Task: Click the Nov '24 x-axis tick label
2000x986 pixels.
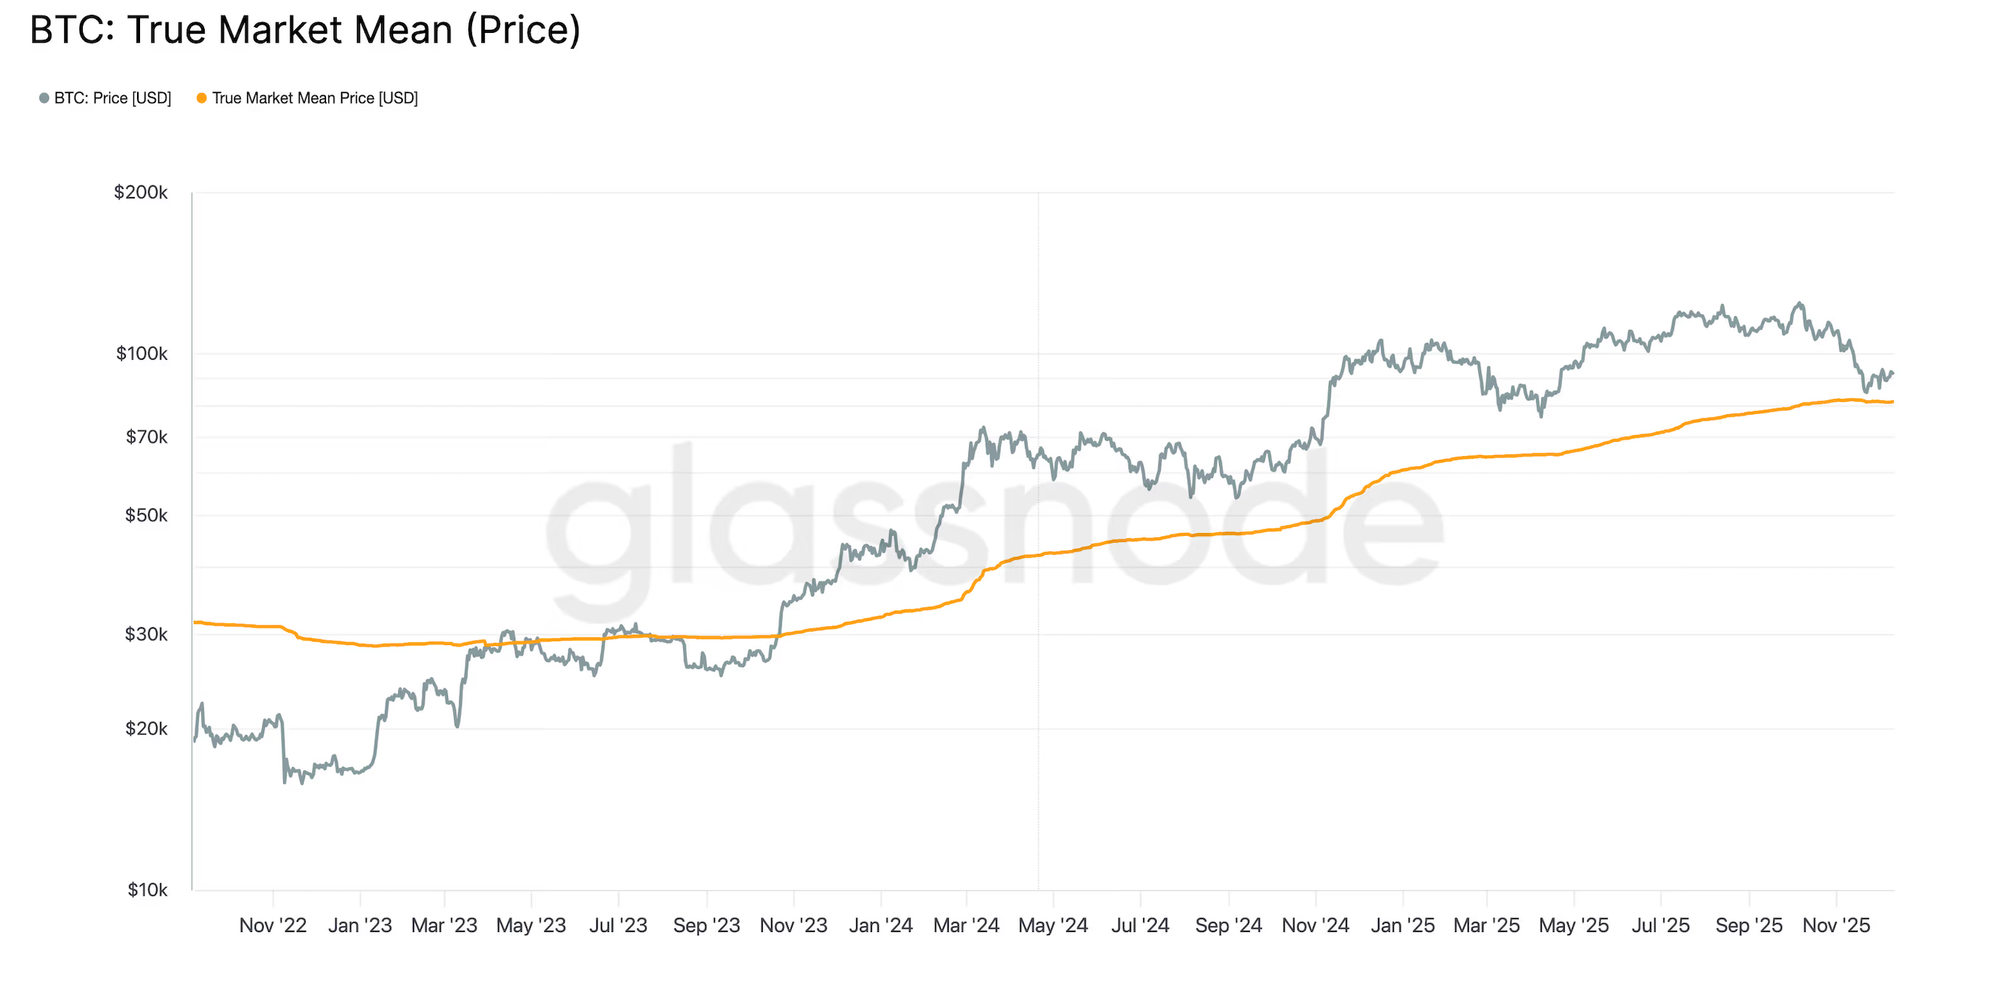Action: [1315, 926]
